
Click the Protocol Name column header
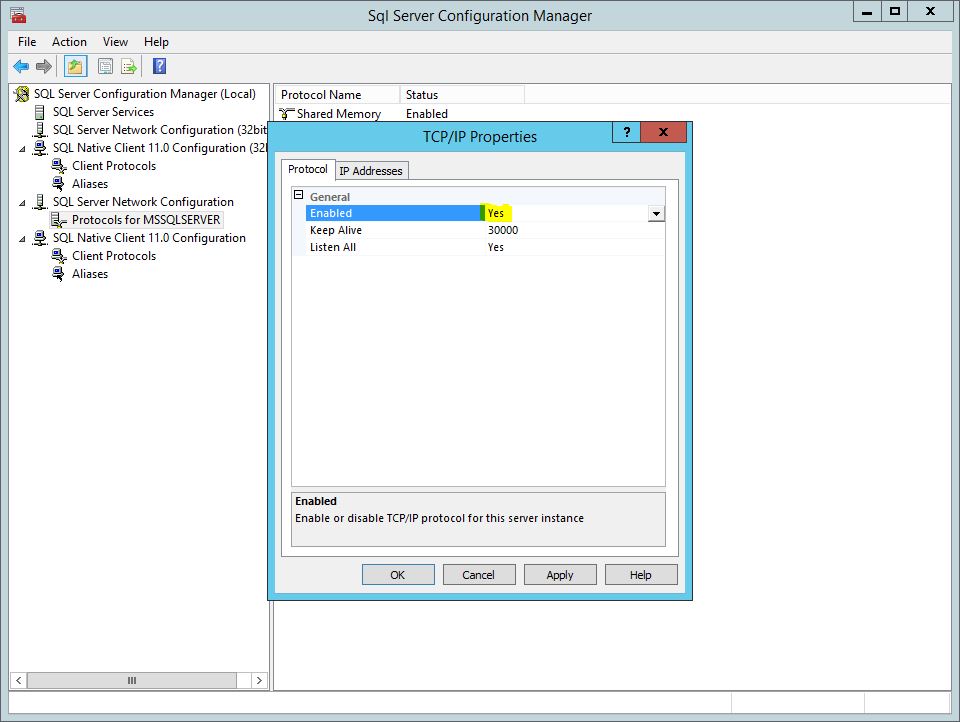pos(337,95)
